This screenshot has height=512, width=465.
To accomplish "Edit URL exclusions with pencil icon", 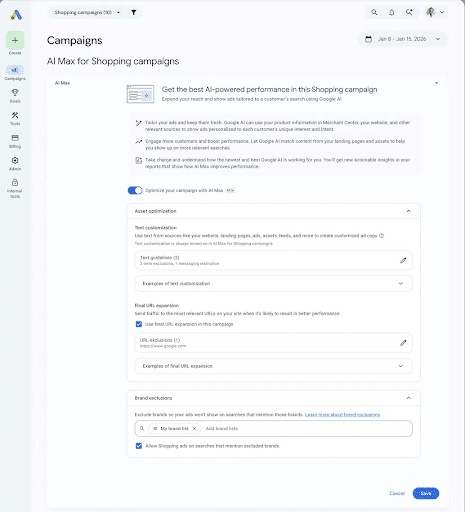I will (403, 343).
